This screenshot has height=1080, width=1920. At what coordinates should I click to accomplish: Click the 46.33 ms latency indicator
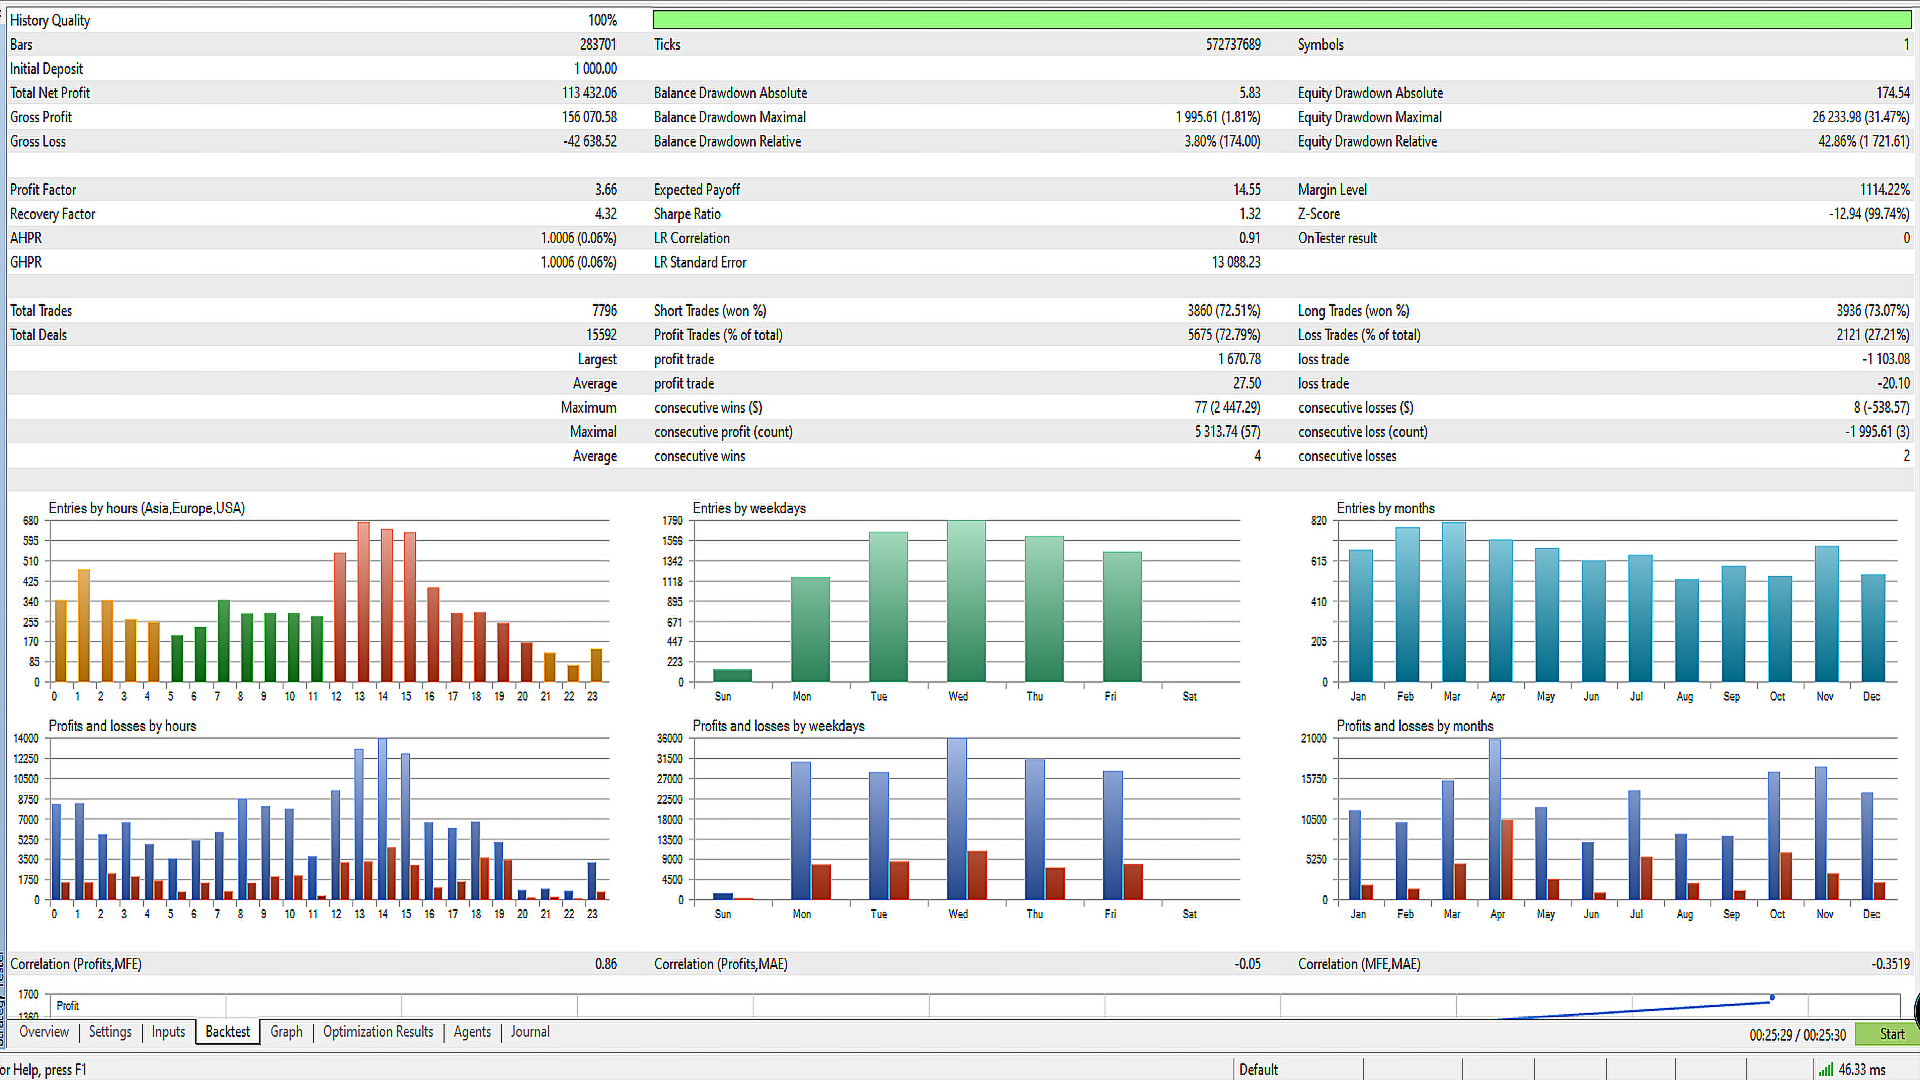pos(1861,1069)
